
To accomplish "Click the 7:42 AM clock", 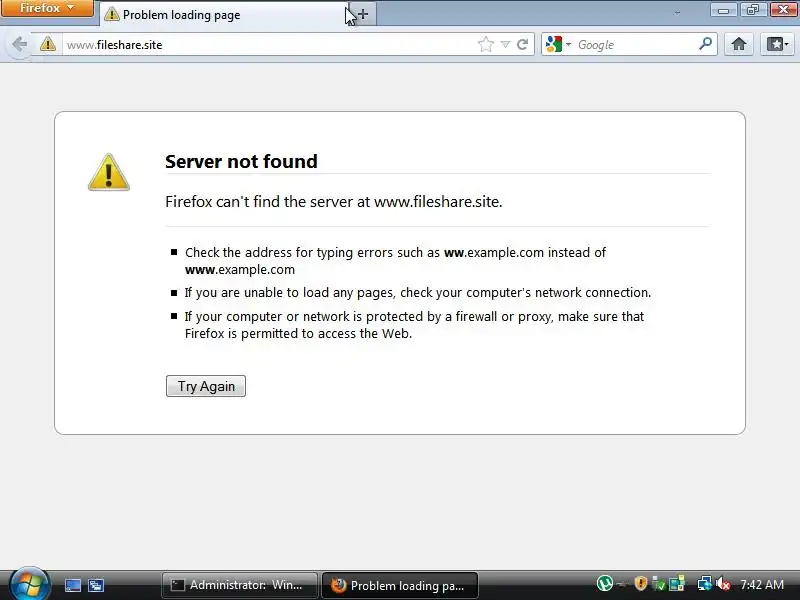I will click(x=762, y=584).
